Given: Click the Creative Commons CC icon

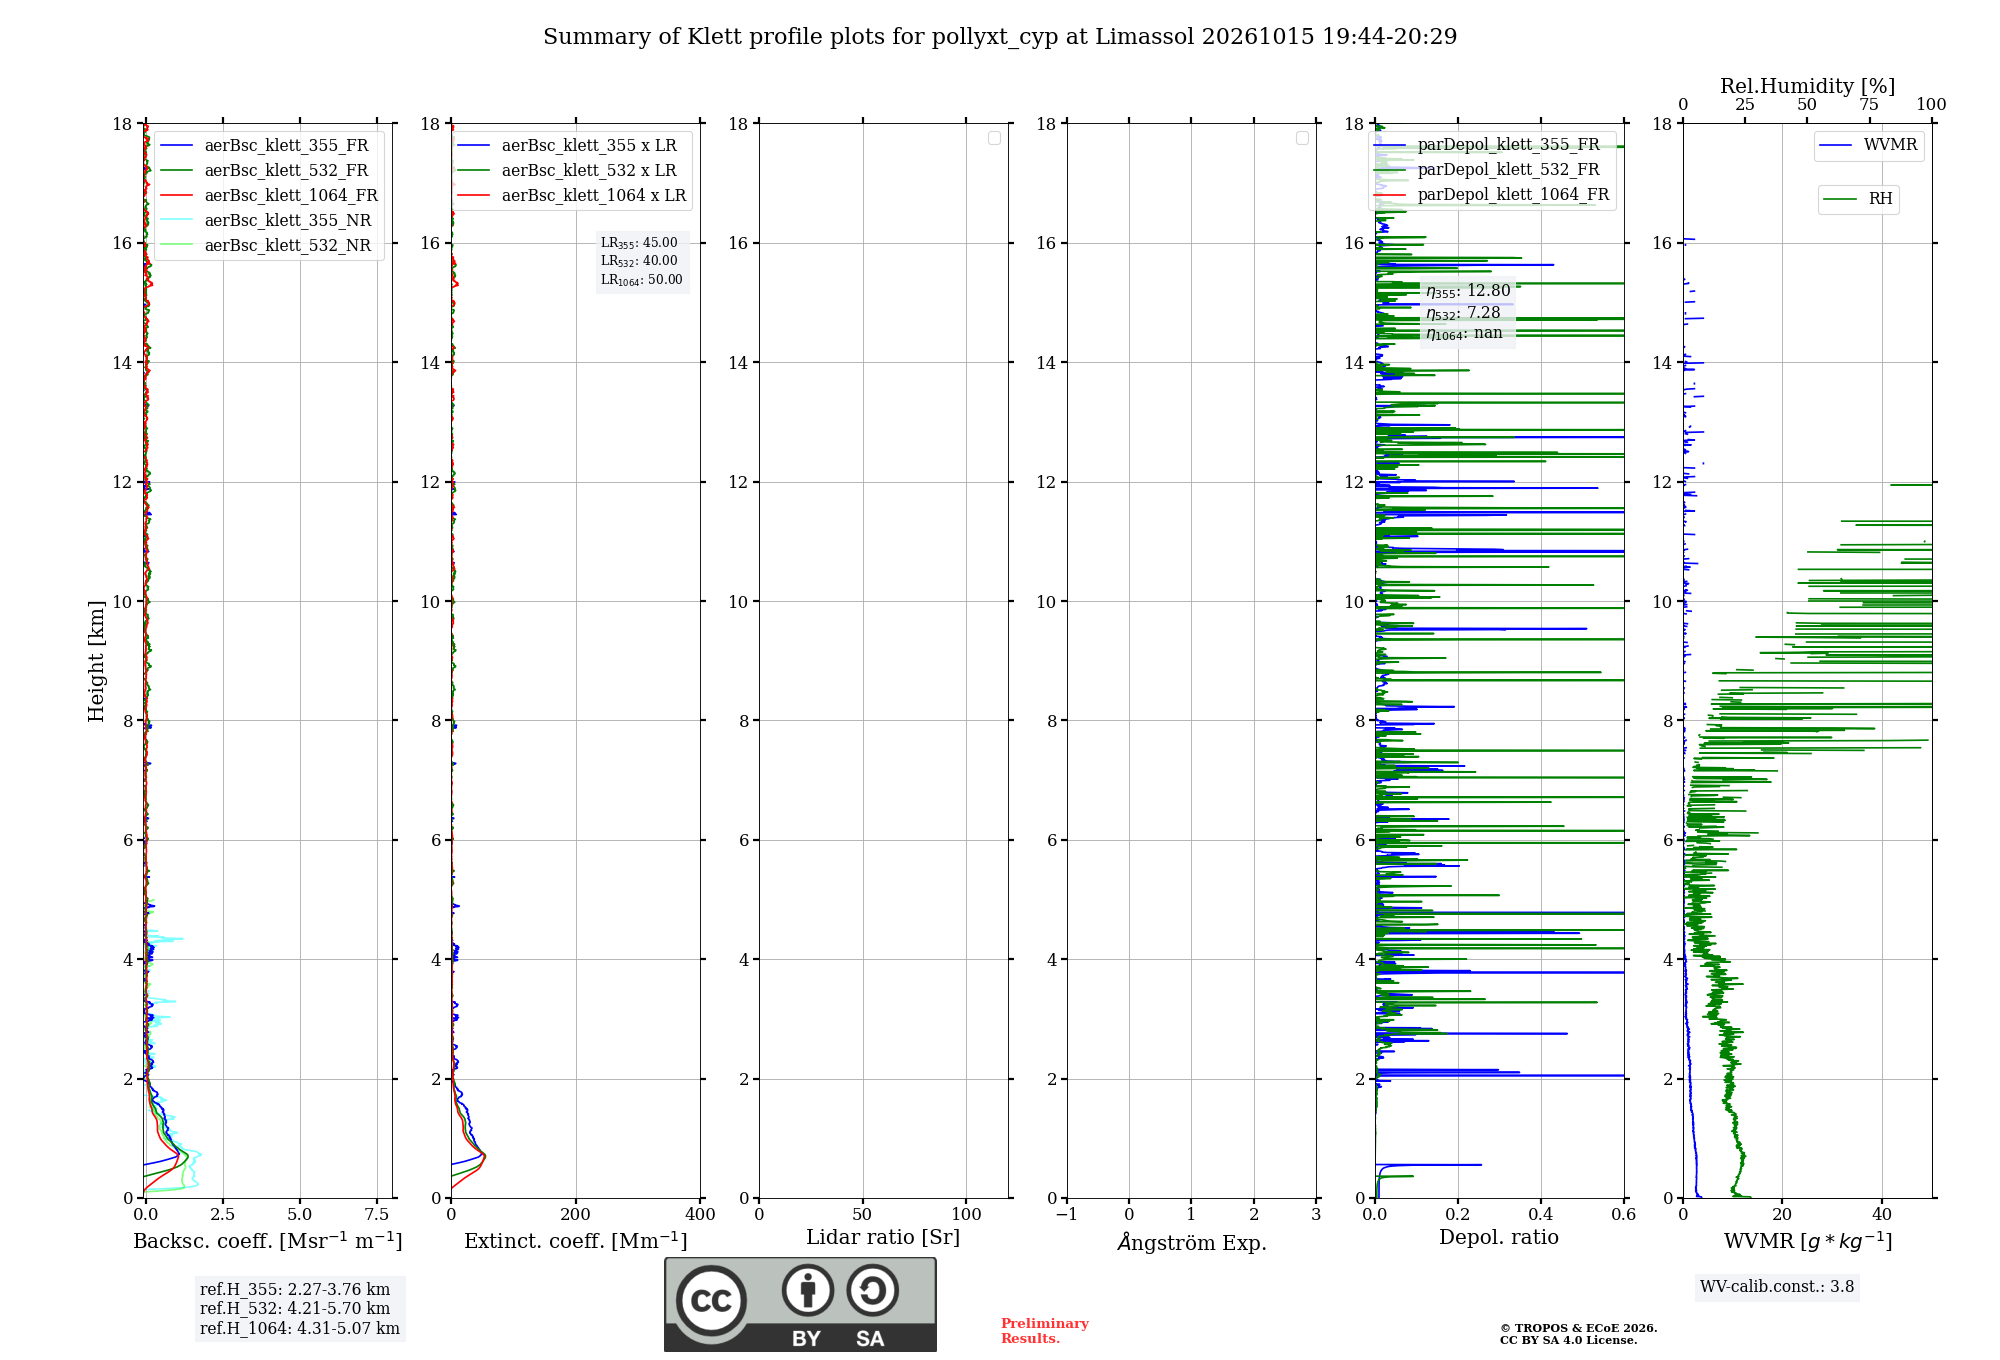Looking at the screenshot, I should (x=711, y=1300).
